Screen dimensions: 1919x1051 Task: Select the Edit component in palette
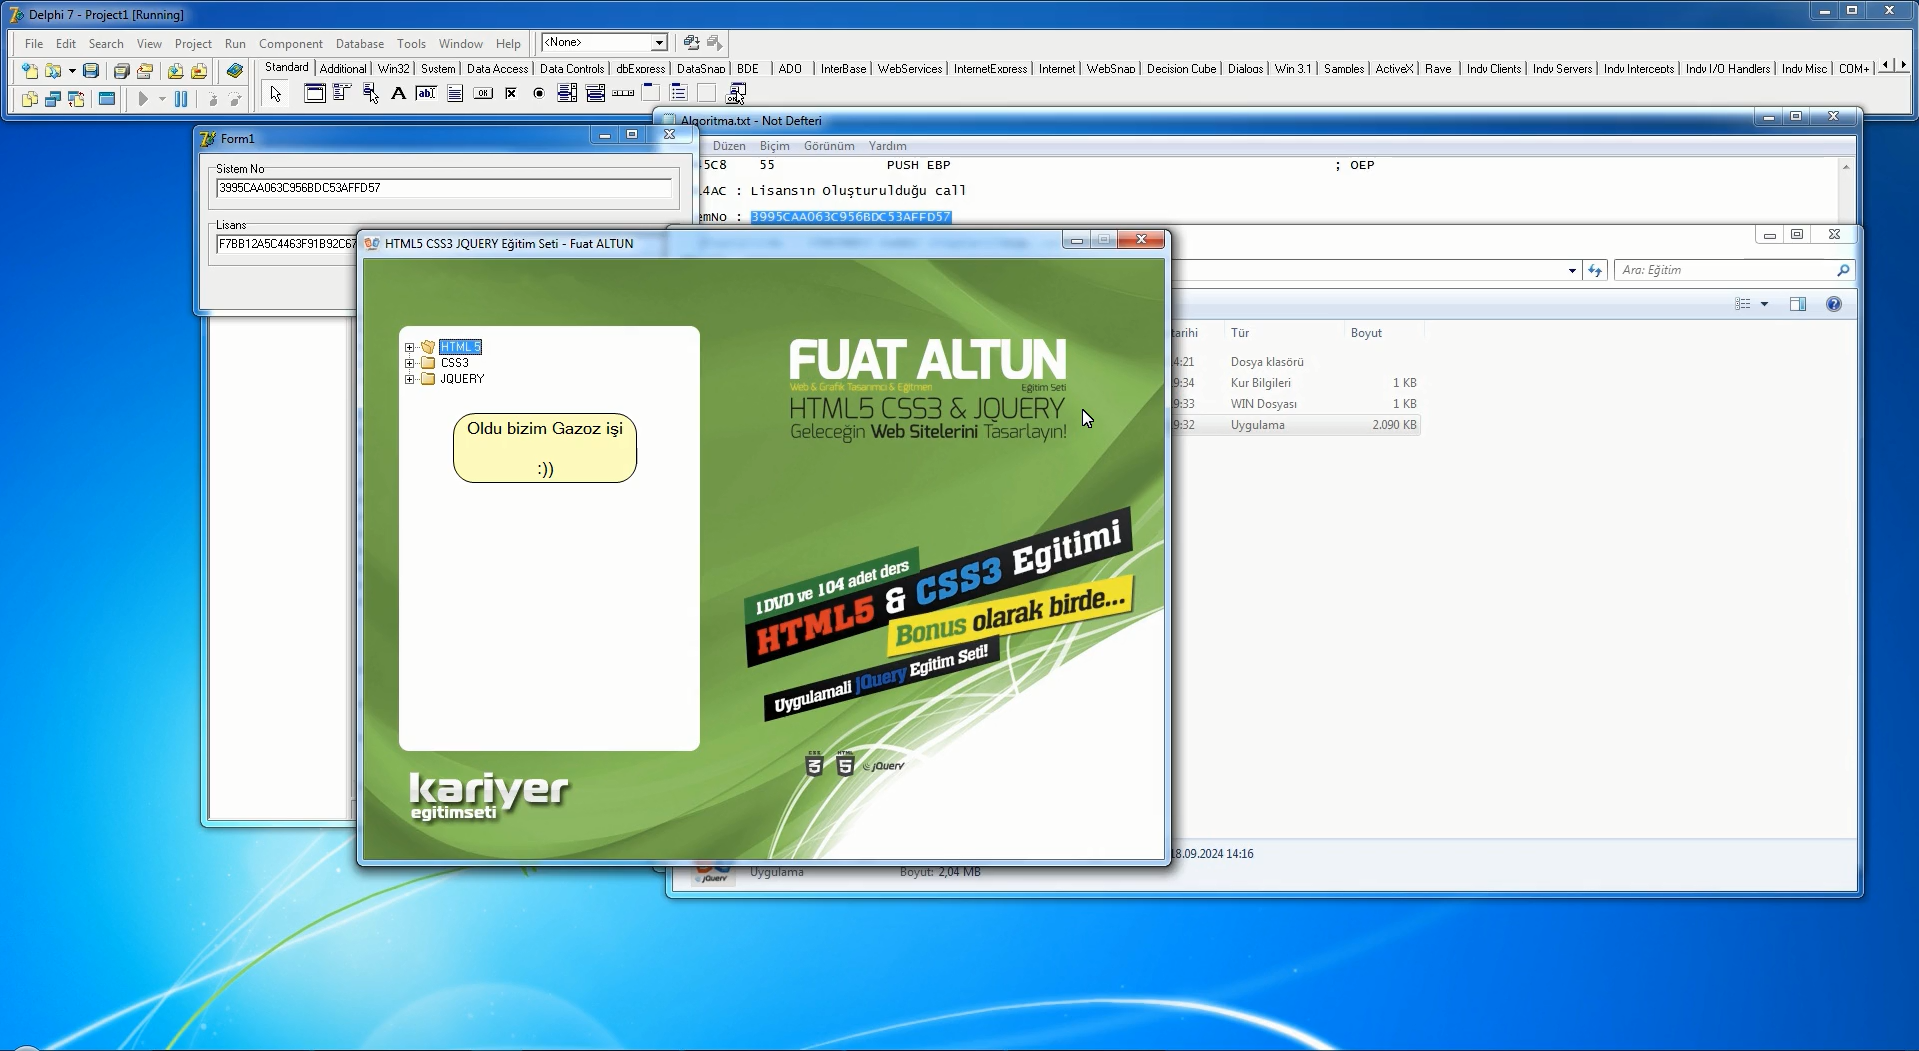coord(426,94)
